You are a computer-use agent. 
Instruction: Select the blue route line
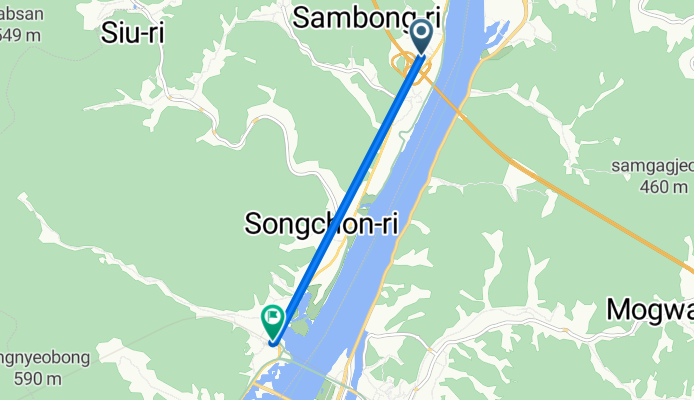[x=347, y=200]
